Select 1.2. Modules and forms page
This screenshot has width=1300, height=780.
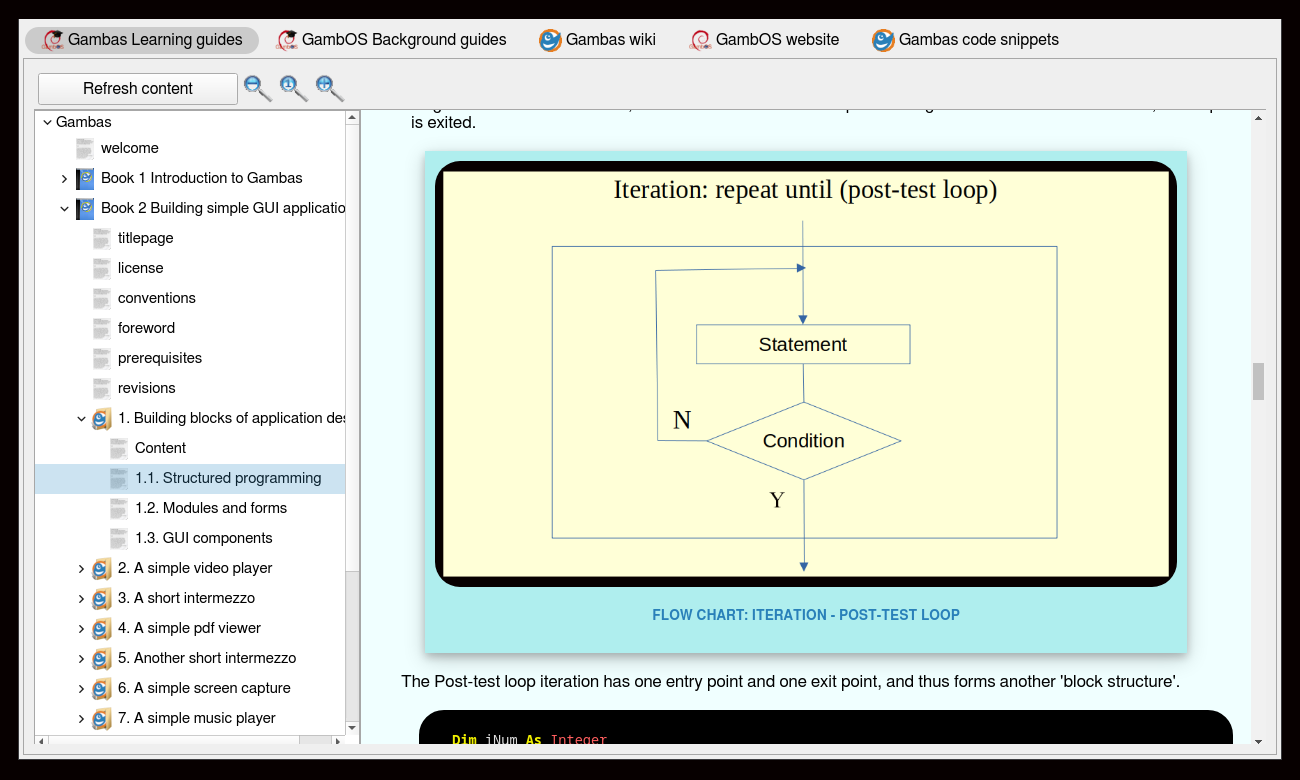click(x=210, y=508)
